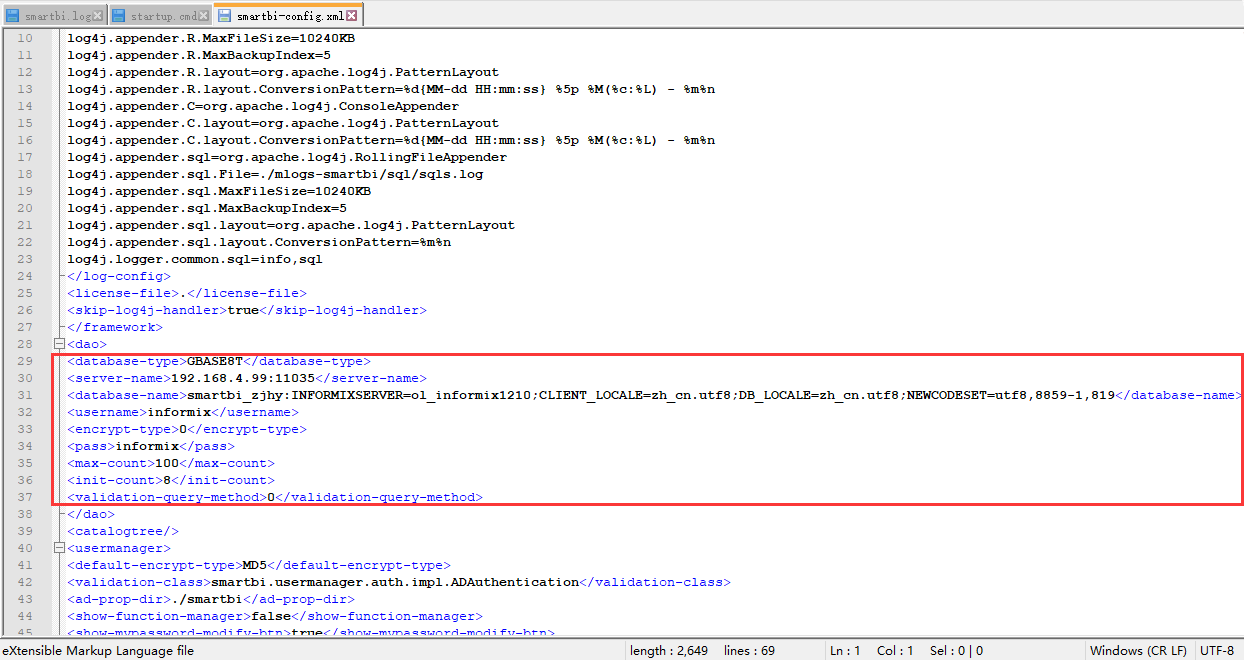Click the closing '</dao>' tag
The image size is (1244, 660).
point(91,514)
